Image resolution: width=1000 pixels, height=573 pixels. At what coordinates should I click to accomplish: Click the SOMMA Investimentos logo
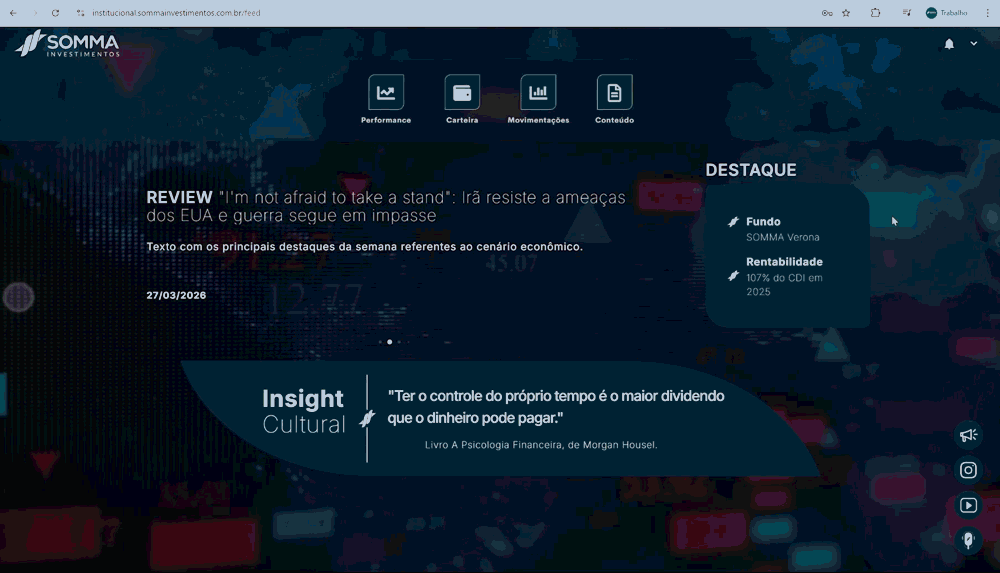68,43
